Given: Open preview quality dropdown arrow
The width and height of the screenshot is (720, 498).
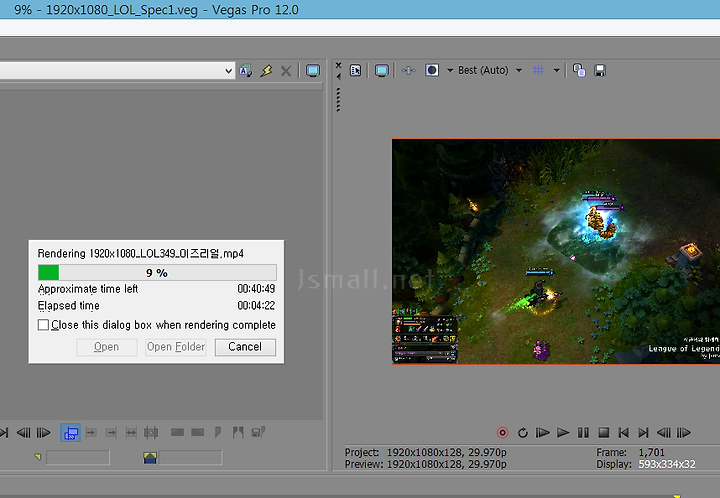Looking at the screenshot, I should pos(519,70).
